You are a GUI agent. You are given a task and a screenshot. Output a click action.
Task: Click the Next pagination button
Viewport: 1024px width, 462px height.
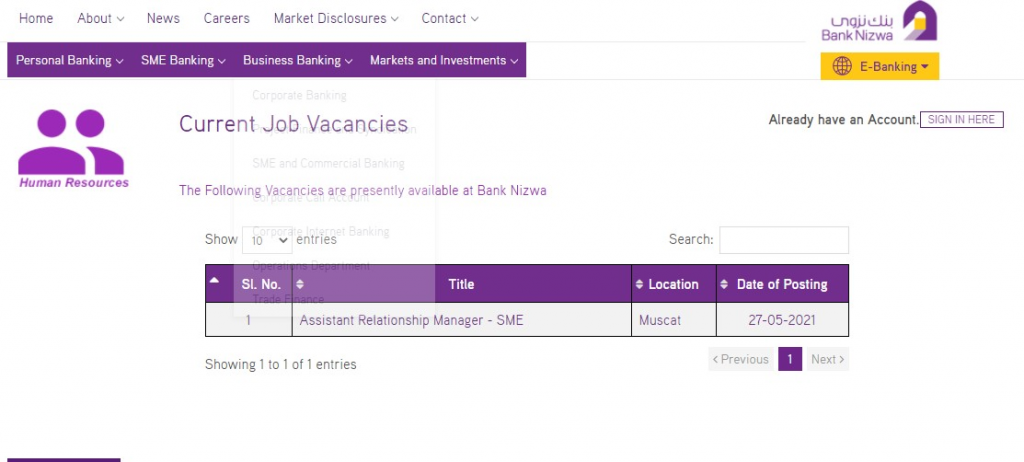tap(827, 359)
